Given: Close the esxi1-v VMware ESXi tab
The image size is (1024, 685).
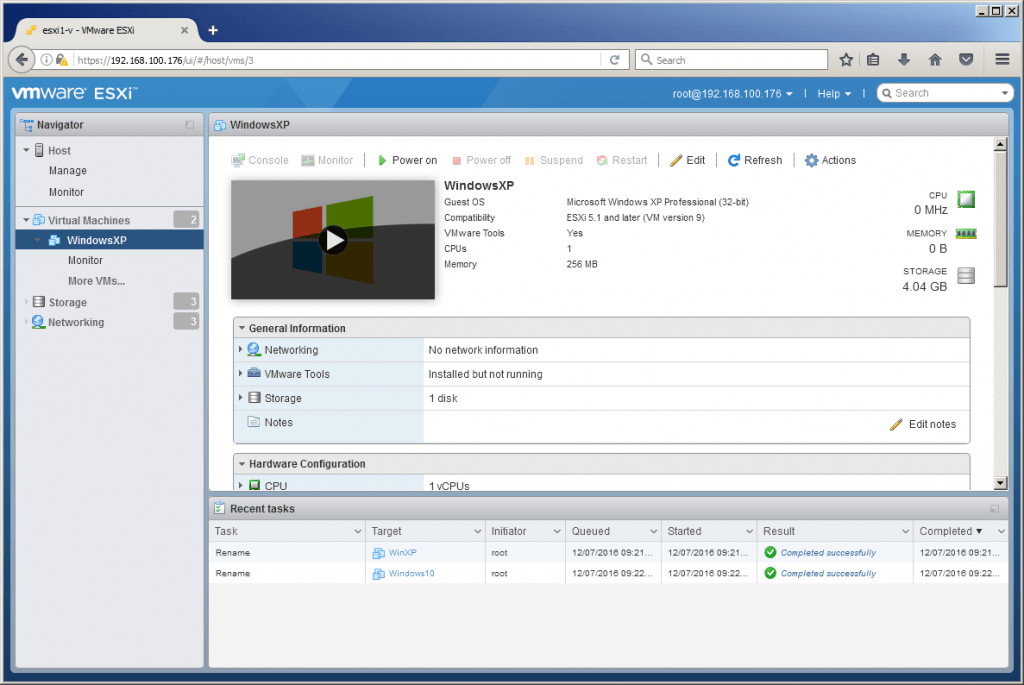Looking at the screenshot, I should click(x=184, y=30).
